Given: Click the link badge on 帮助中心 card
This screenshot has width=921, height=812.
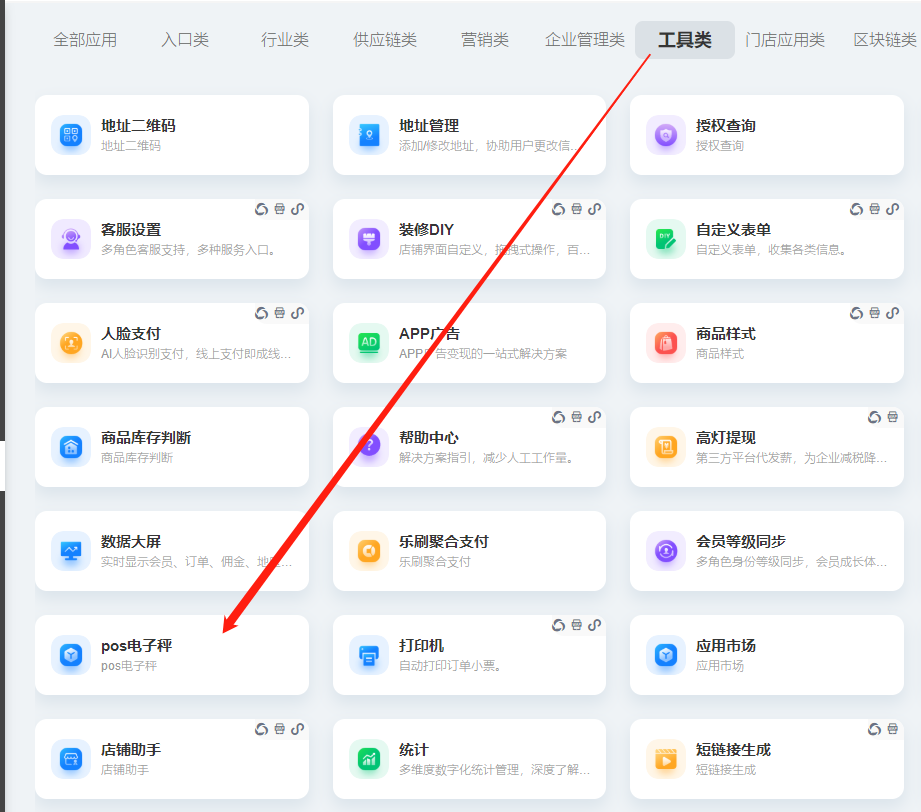Looking at the screenshot, I should (595, 417).
